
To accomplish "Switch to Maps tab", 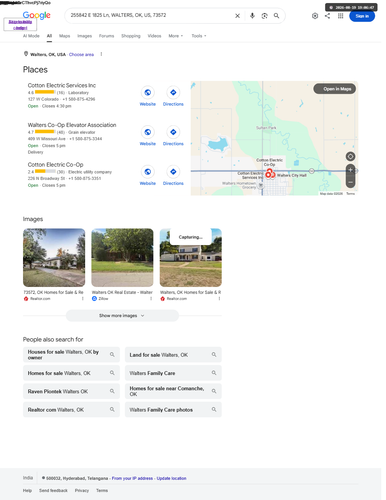I will point(64,36).
